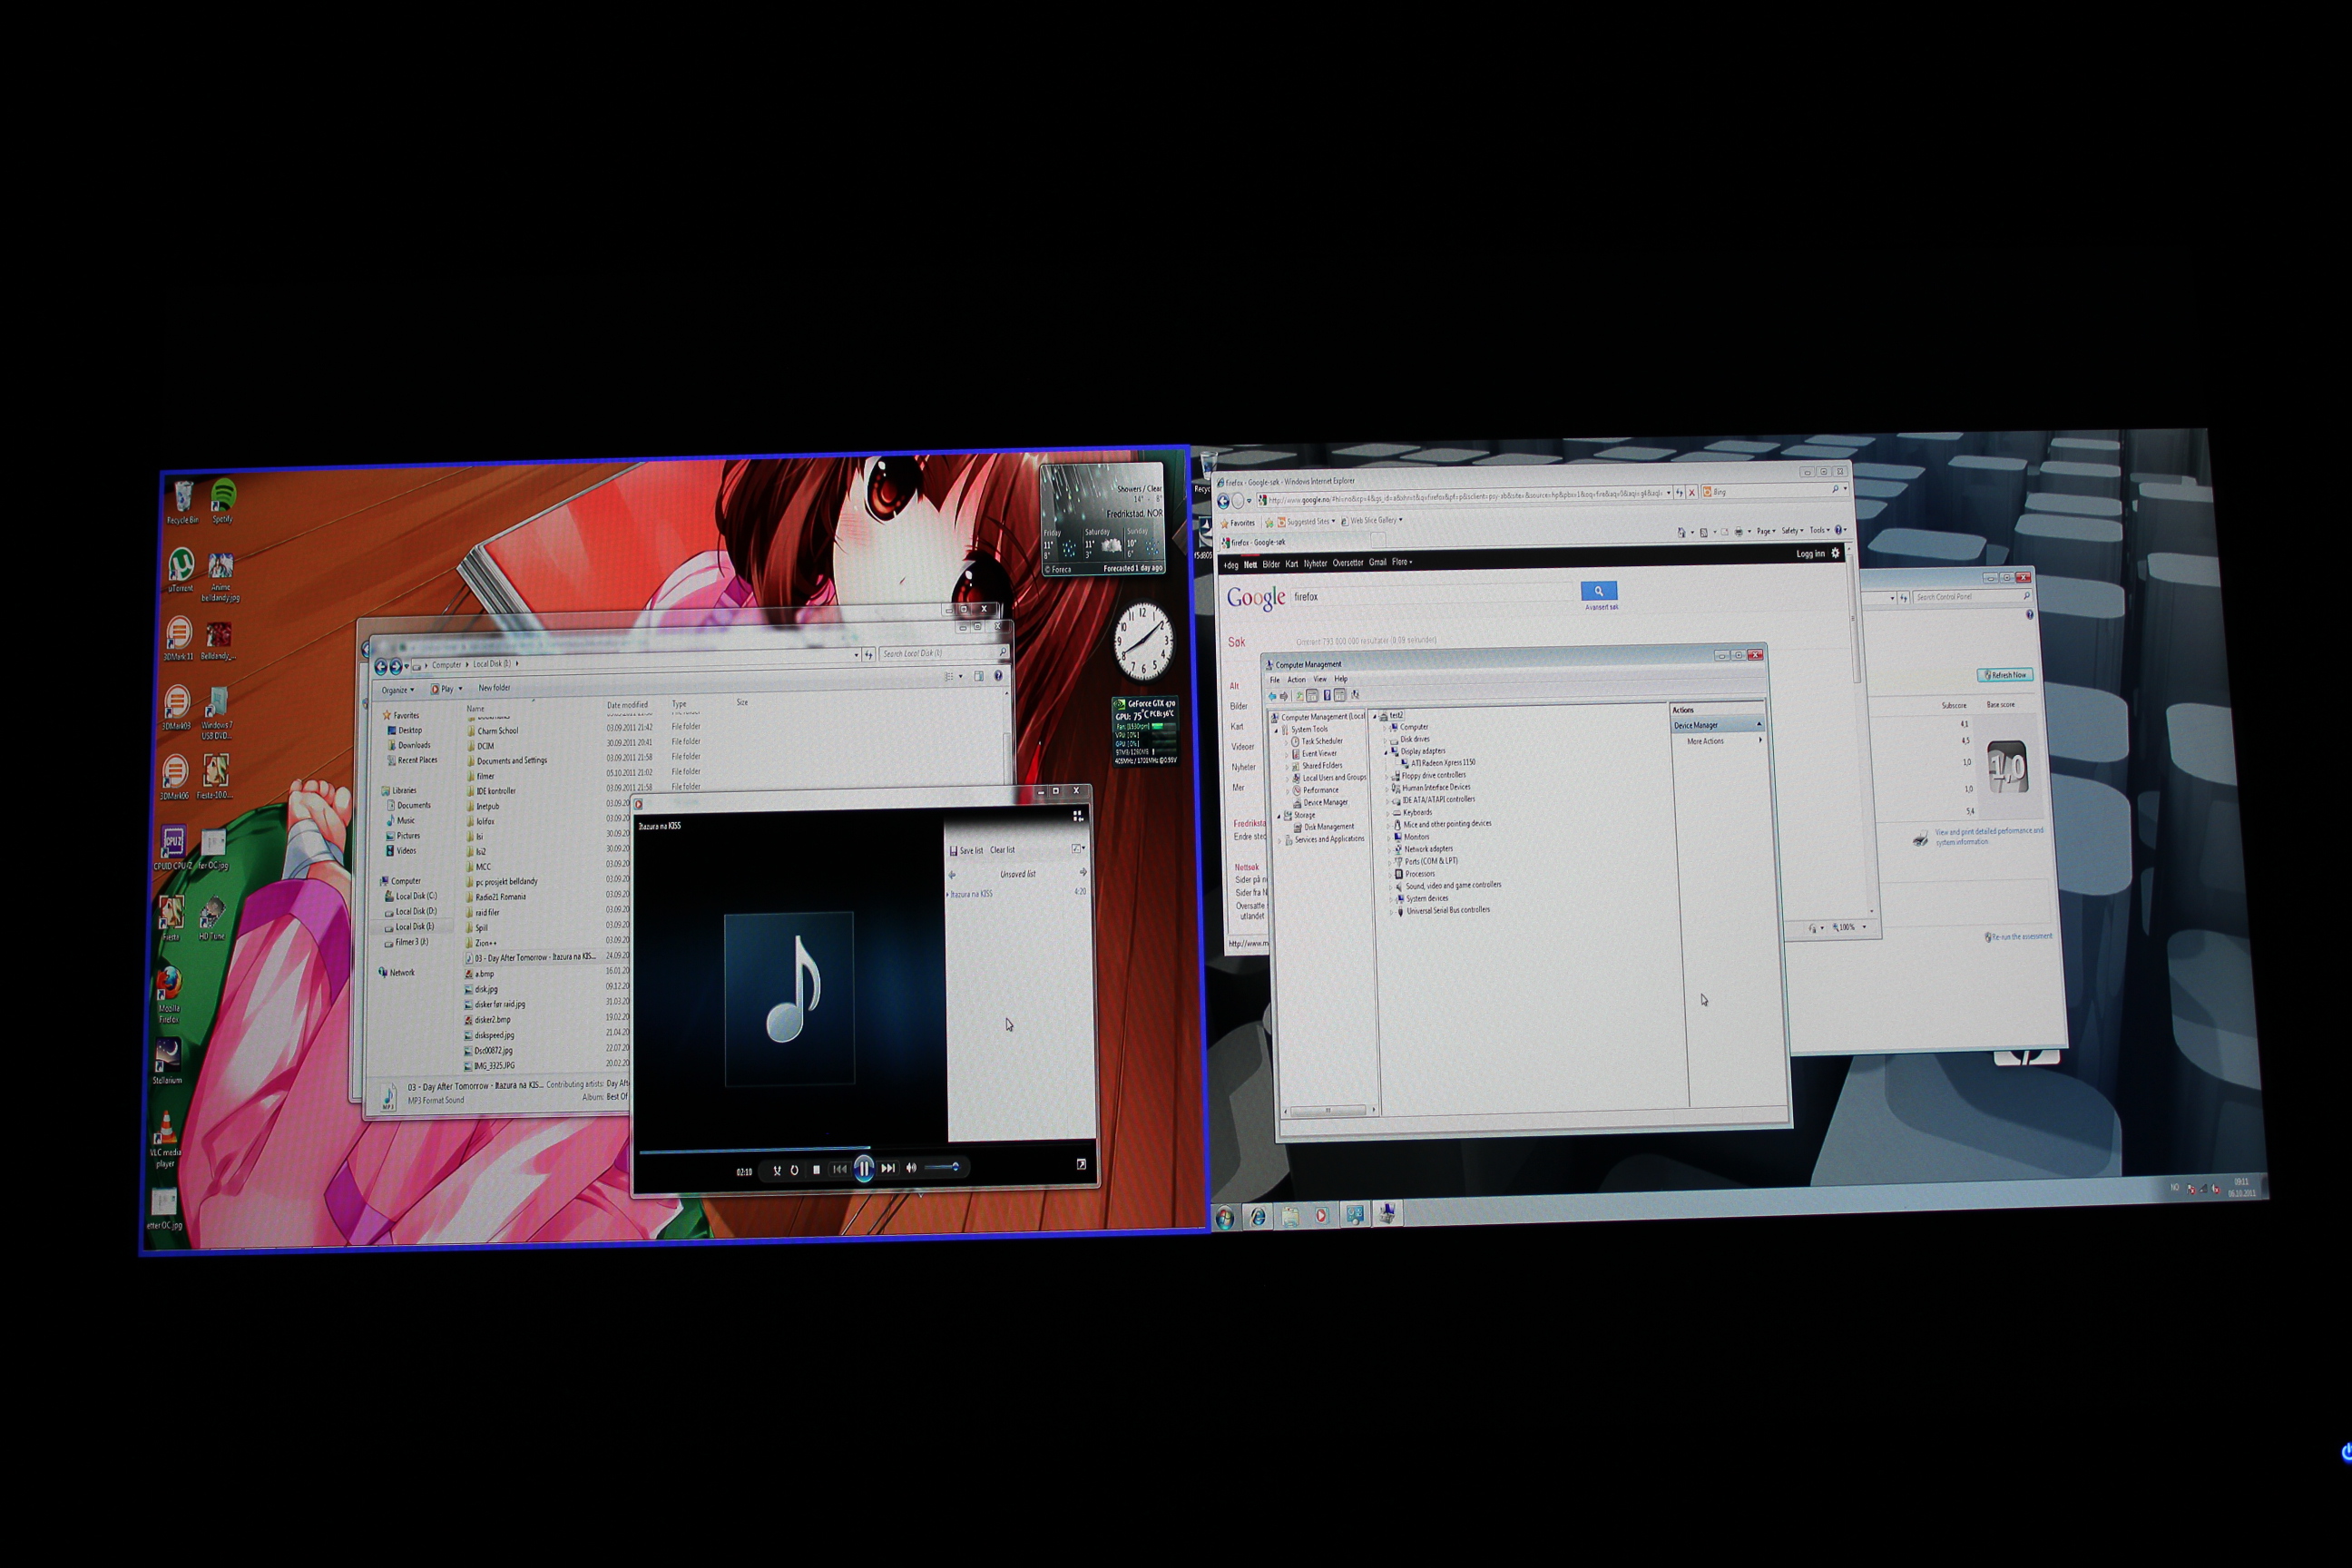Screen dimensions: 2352x1568
Task: Switch Media Player to library view
Action: [x=1078, y=816]
